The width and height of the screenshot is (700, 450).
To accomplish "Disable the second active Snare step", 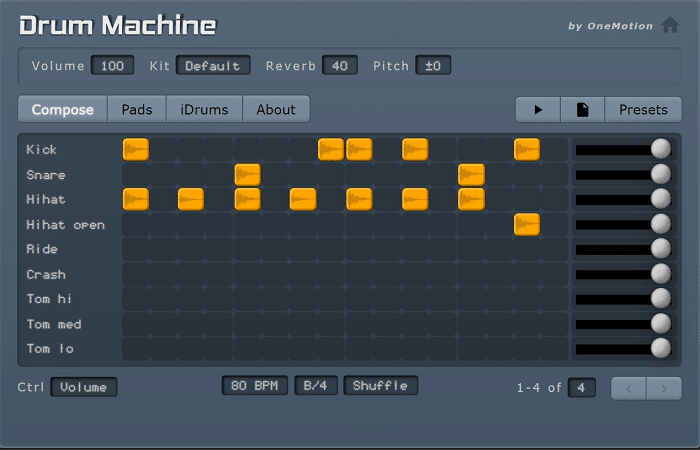I will (x=471, y=175).
